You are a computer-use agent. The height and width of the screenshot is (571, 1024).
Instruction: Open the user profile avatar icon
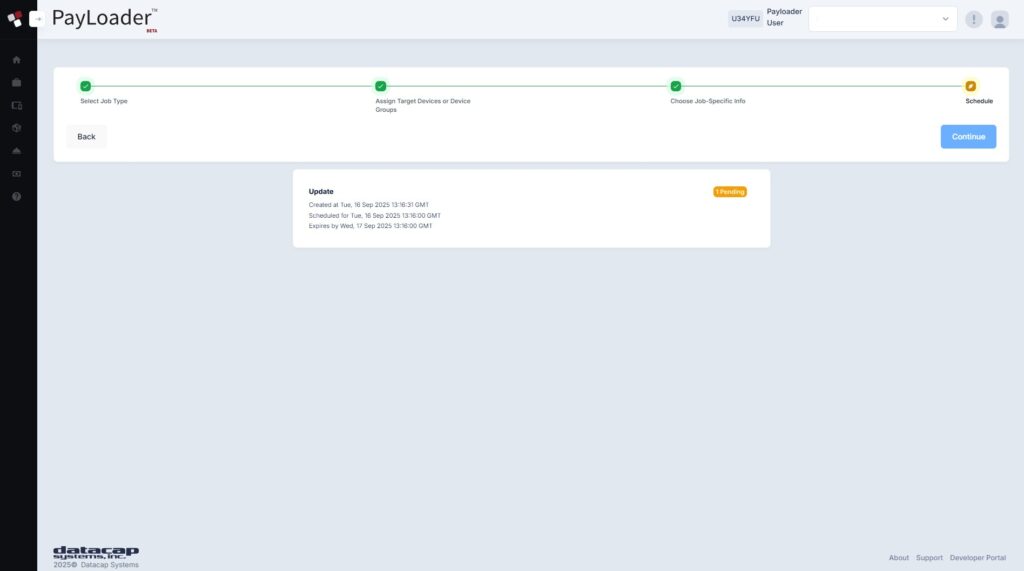(999, 20)
